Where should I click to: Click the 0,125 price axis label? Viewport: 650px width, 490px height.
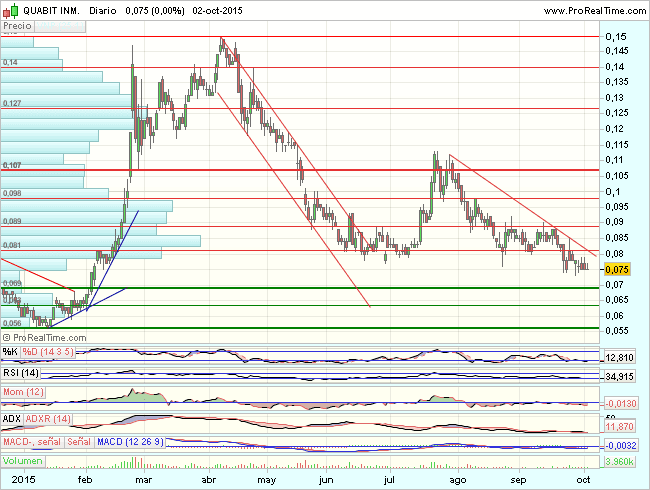pos(617,113)
